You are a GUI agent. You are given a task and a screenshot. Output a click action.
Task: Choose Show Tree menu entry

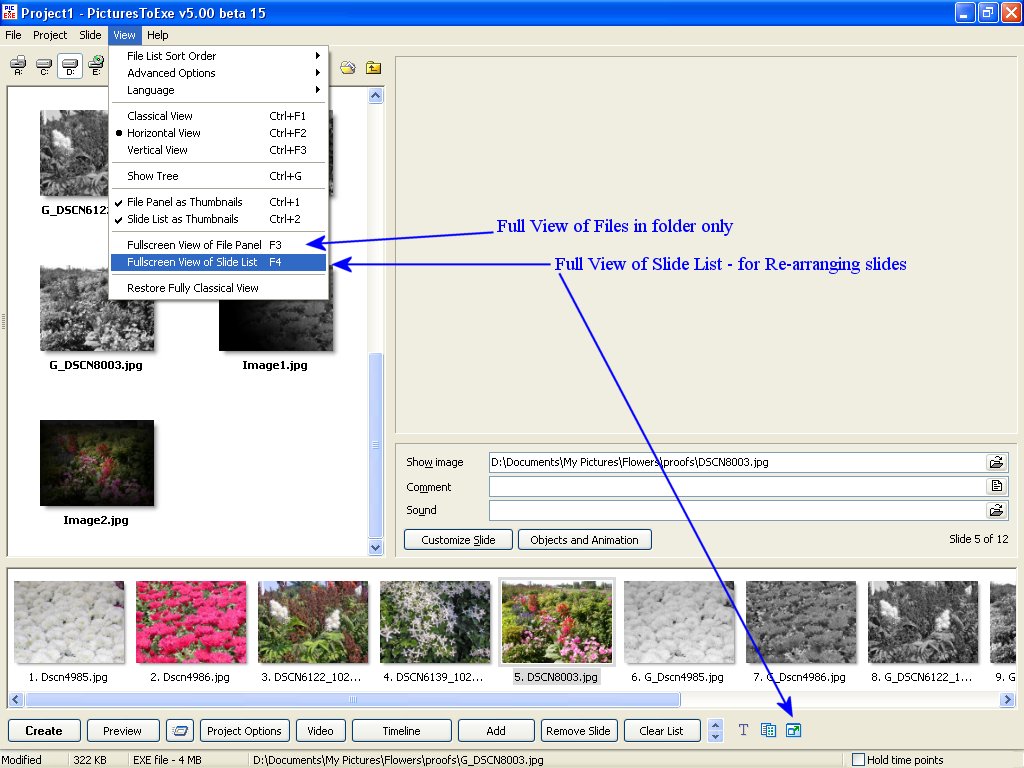click(x=218, y=176)
